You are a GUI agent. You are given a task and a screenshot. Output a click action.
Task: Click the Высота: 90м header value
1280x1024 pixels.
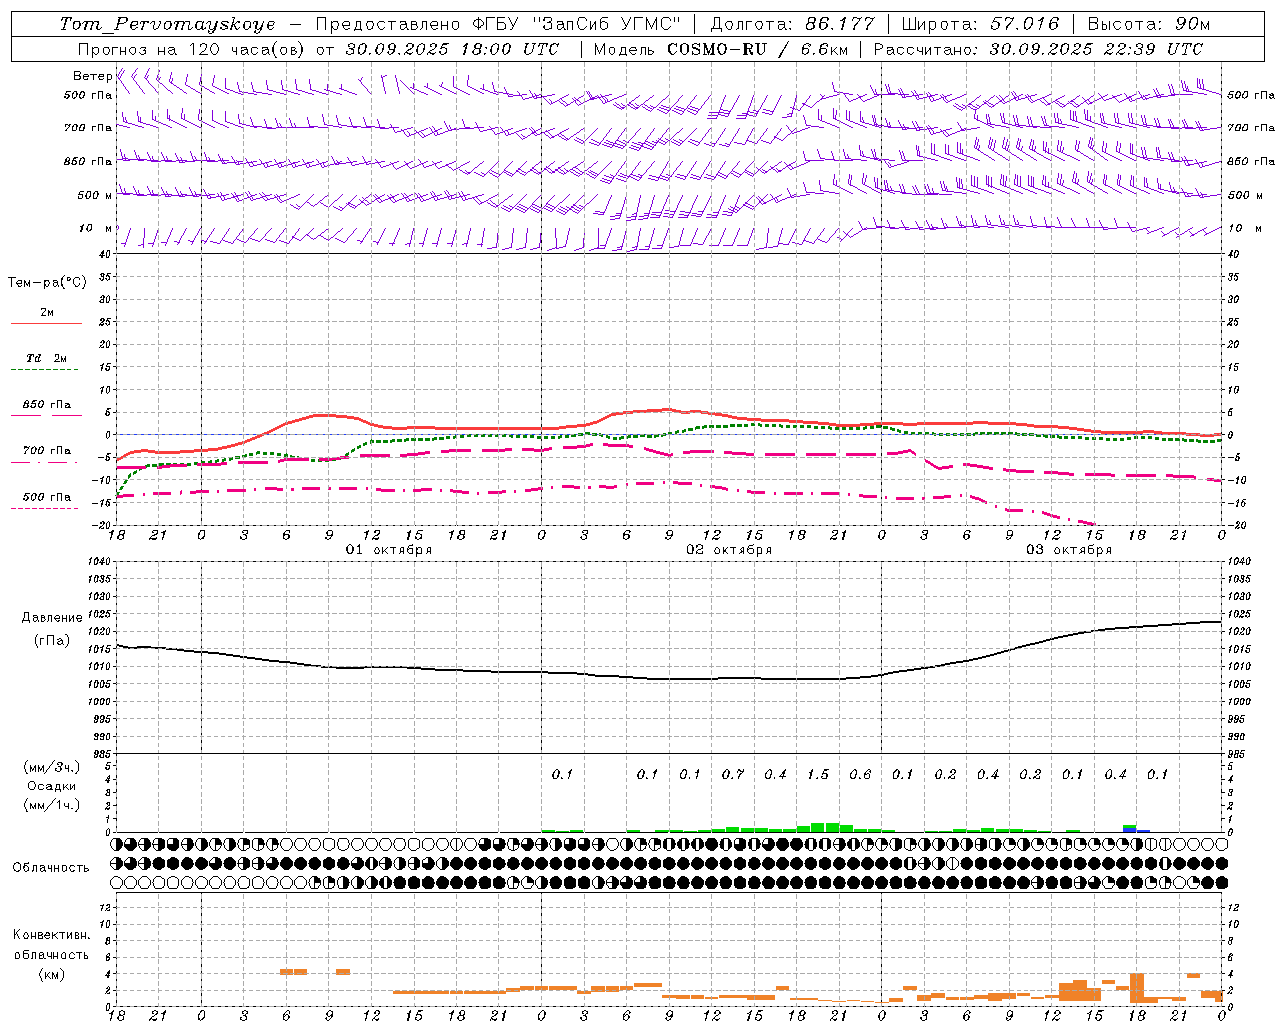point(1148,24)
